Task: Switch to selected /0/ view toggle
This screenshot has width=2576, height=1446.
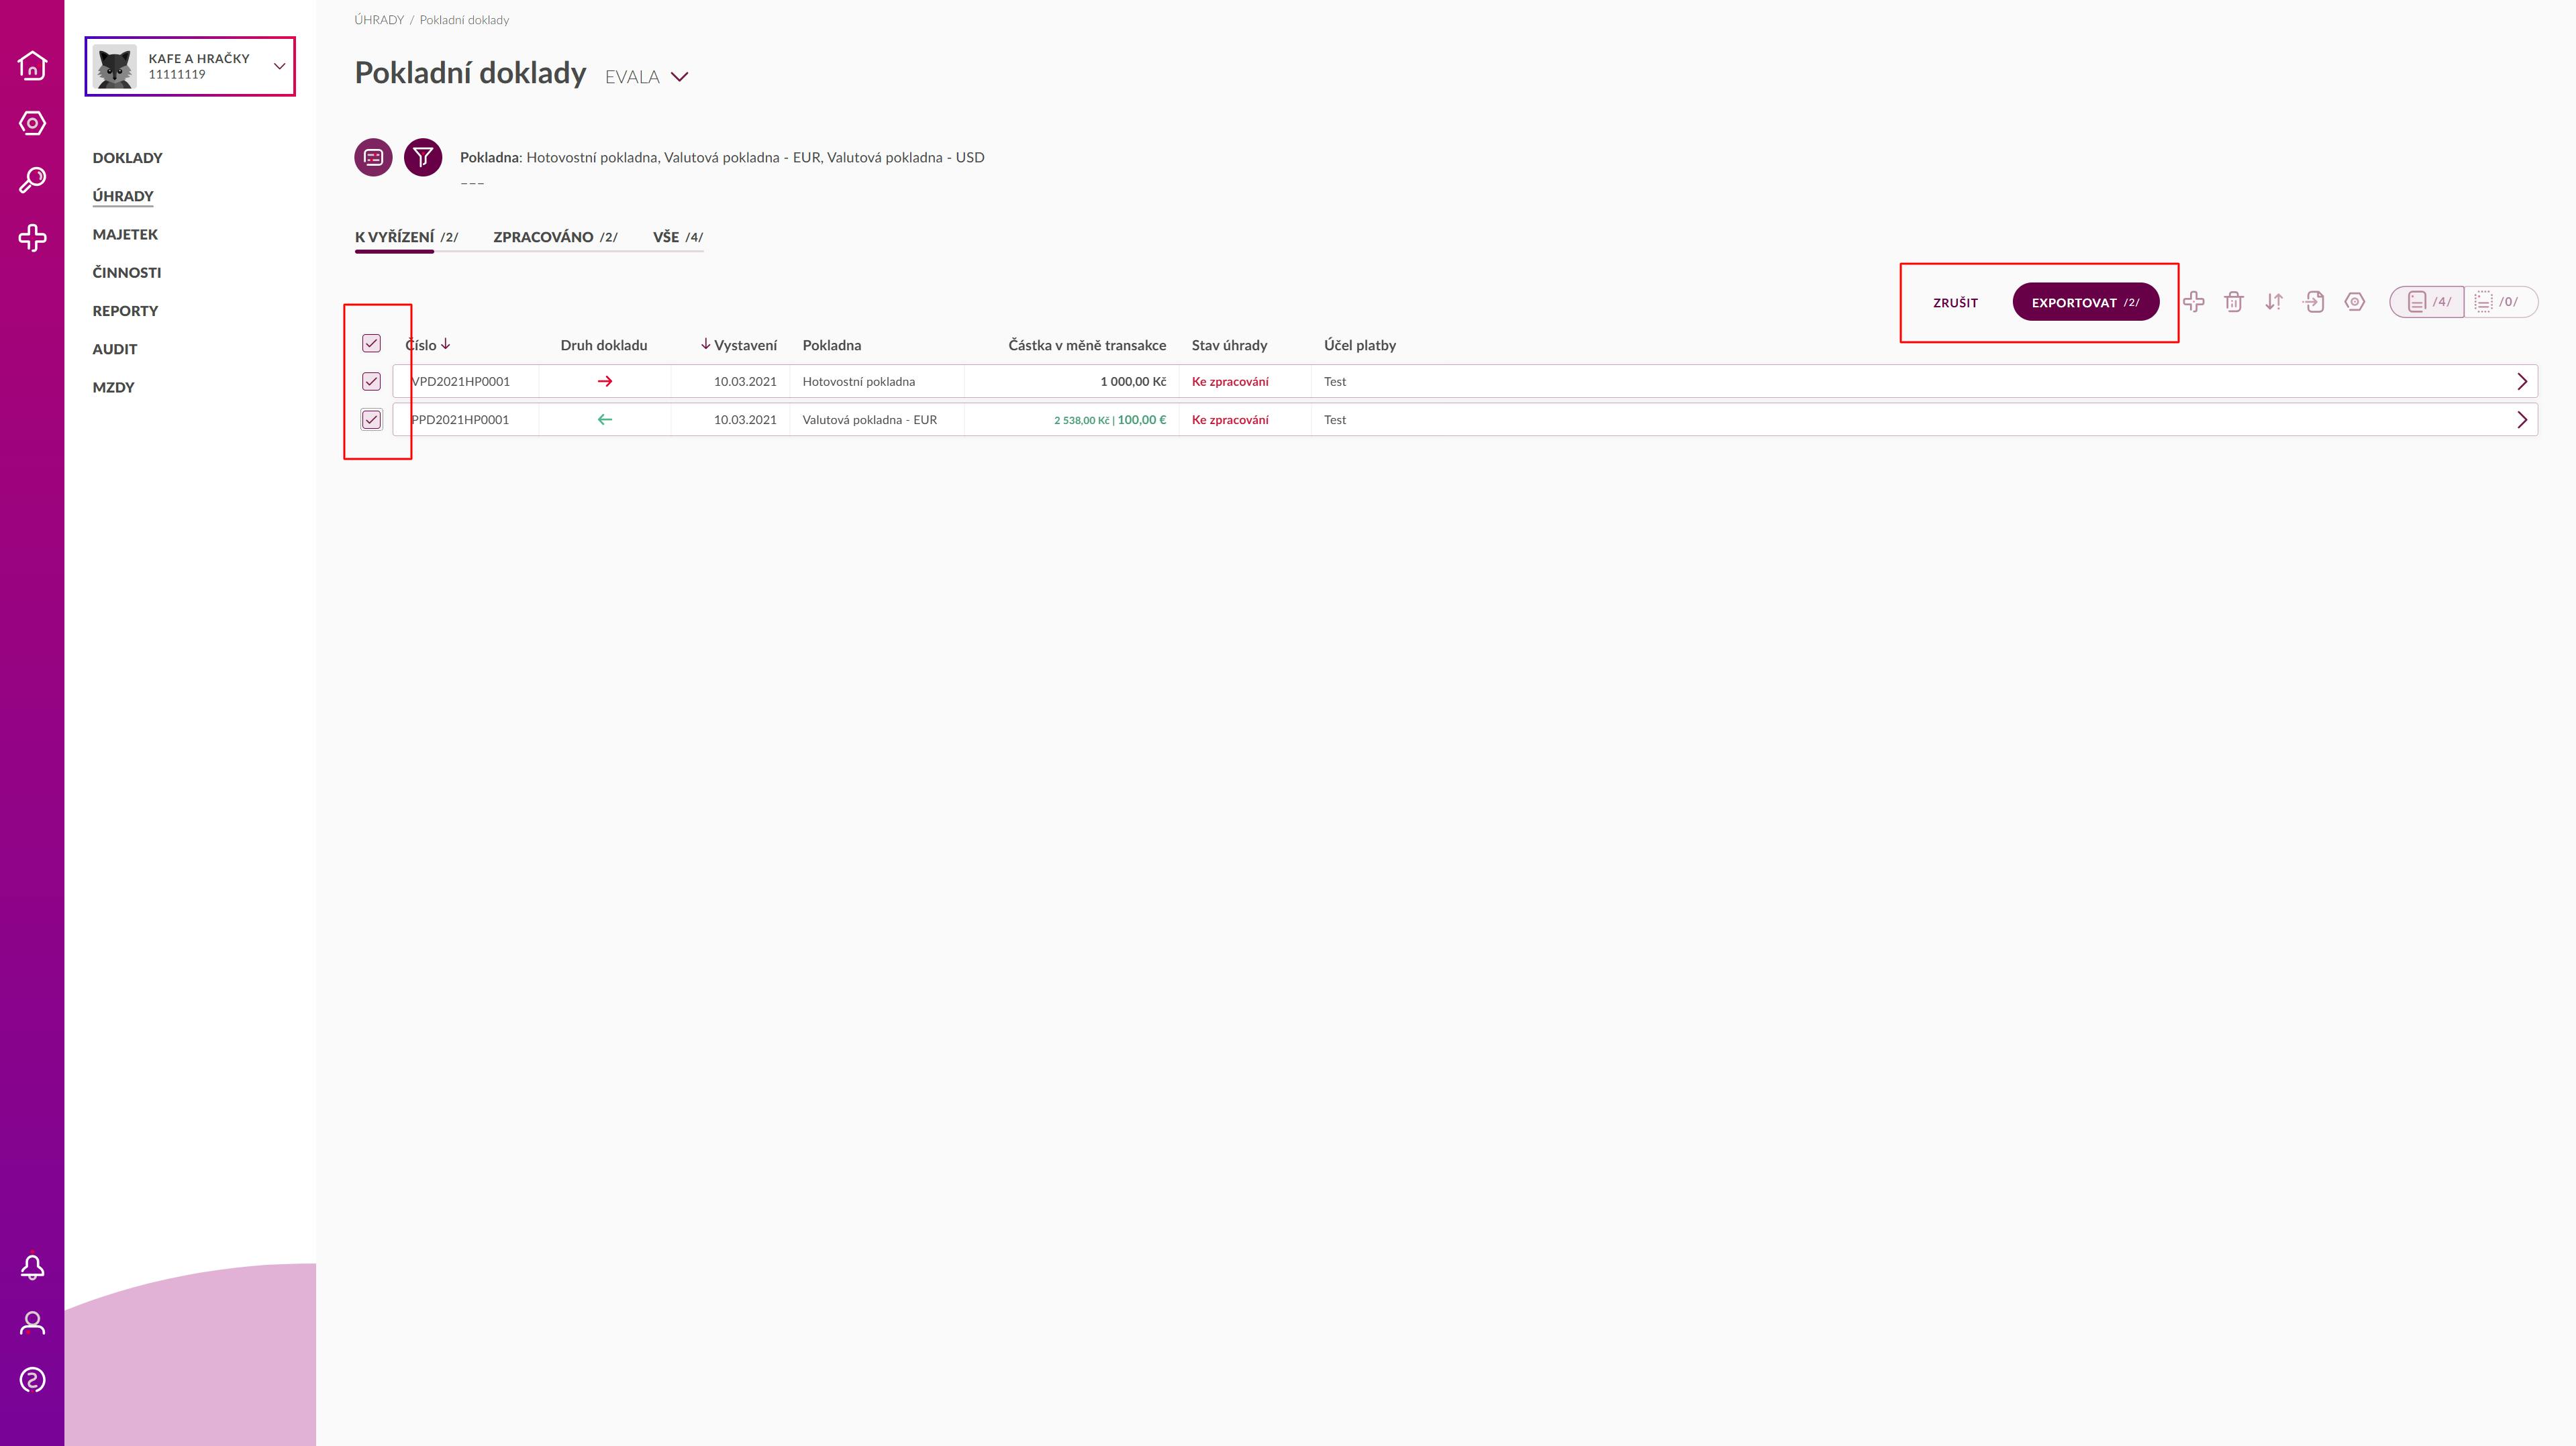Action: tap(2500, 302)
